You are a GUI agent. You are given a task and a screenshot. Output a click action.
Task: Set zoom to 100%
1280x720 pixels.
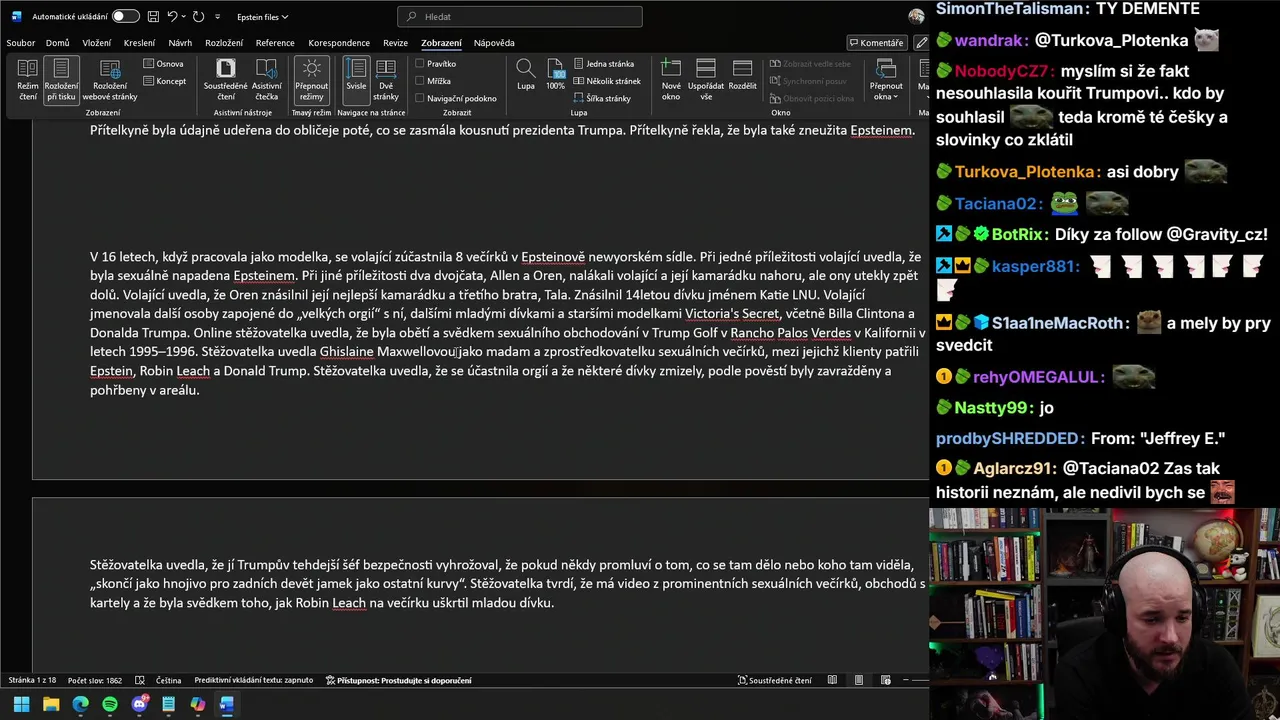pos(555,75)
